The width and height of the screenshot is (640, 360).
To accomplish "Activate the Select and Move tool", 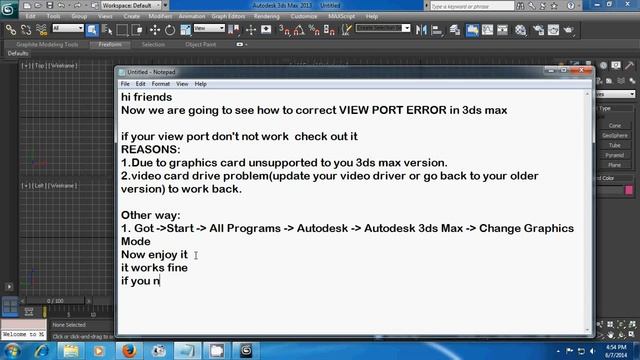I will 155,30.
